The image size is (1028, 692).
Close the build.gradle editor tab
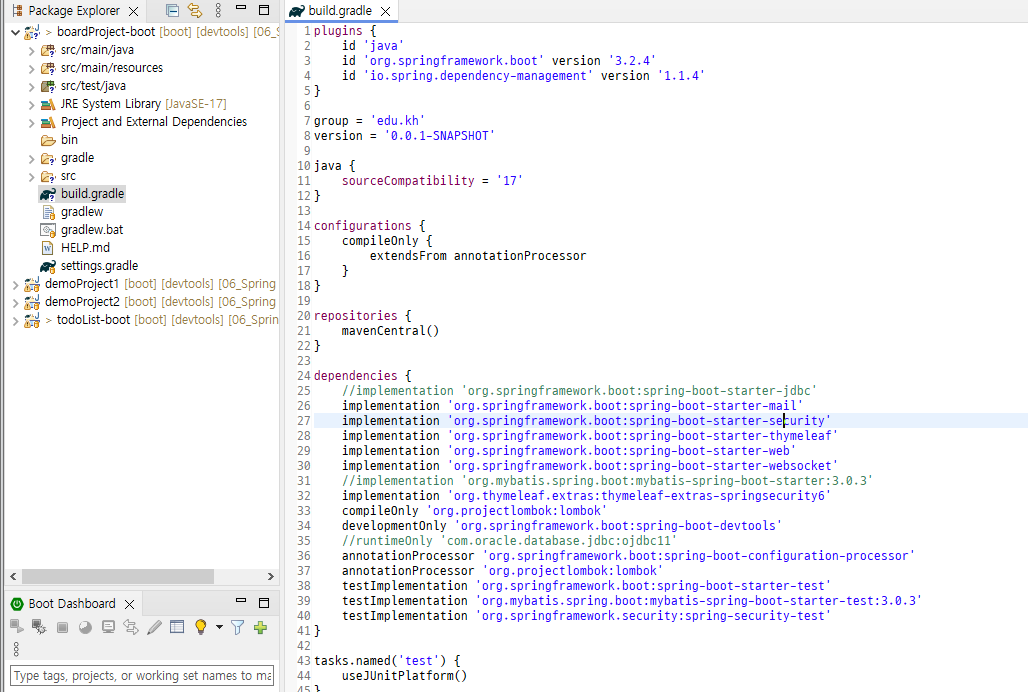(386, 11)
